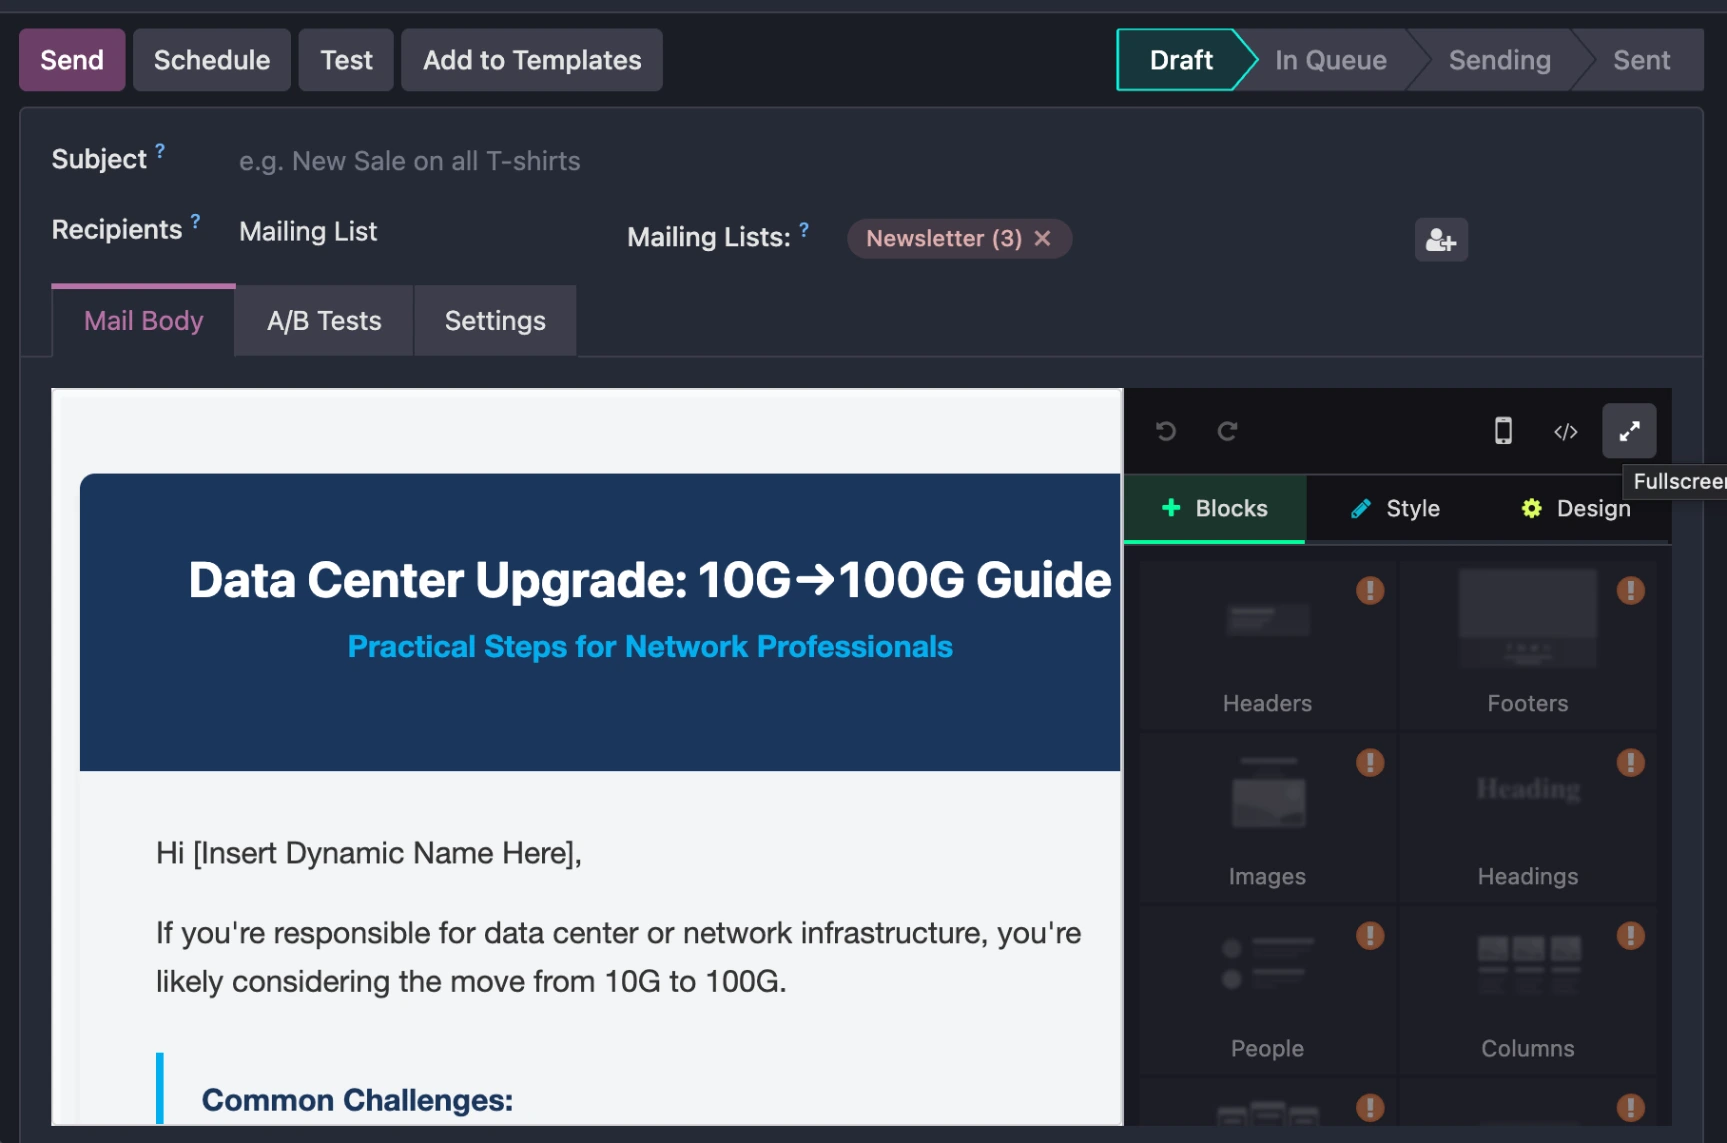The height and width of the screenshot is (1143, 1727).
Task: Open the Settings tab
Action: click(x=495, y=321)
